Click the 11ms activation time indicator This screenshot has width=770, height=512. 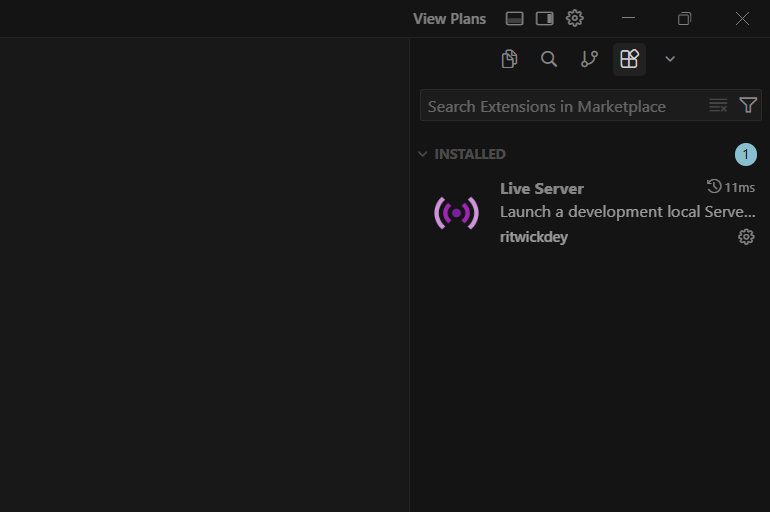point(731,187)
